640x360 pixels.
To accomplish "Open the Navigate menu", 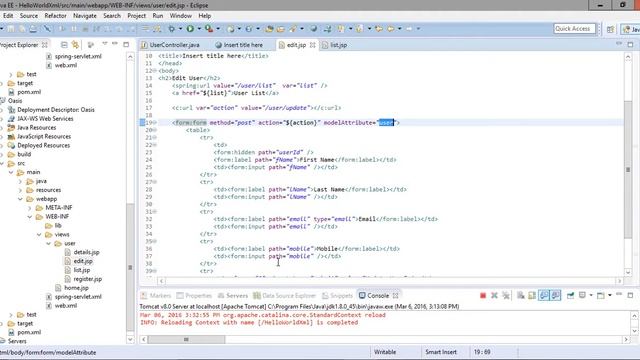I will pyautogui.click(x=85, y=16).
